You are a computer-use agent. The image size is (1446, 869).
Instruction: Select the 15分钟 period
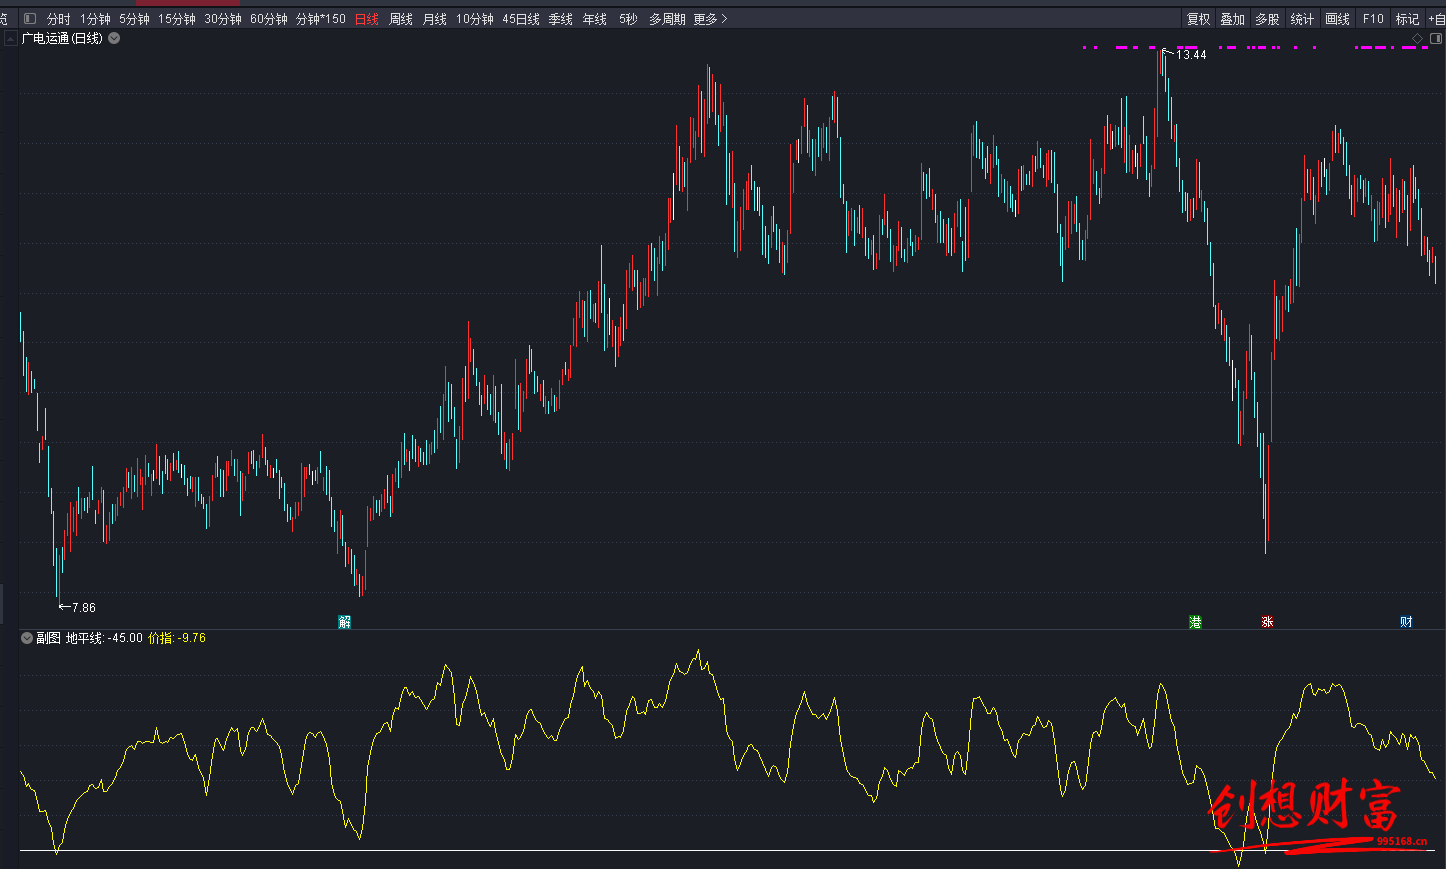click(177, 19)
